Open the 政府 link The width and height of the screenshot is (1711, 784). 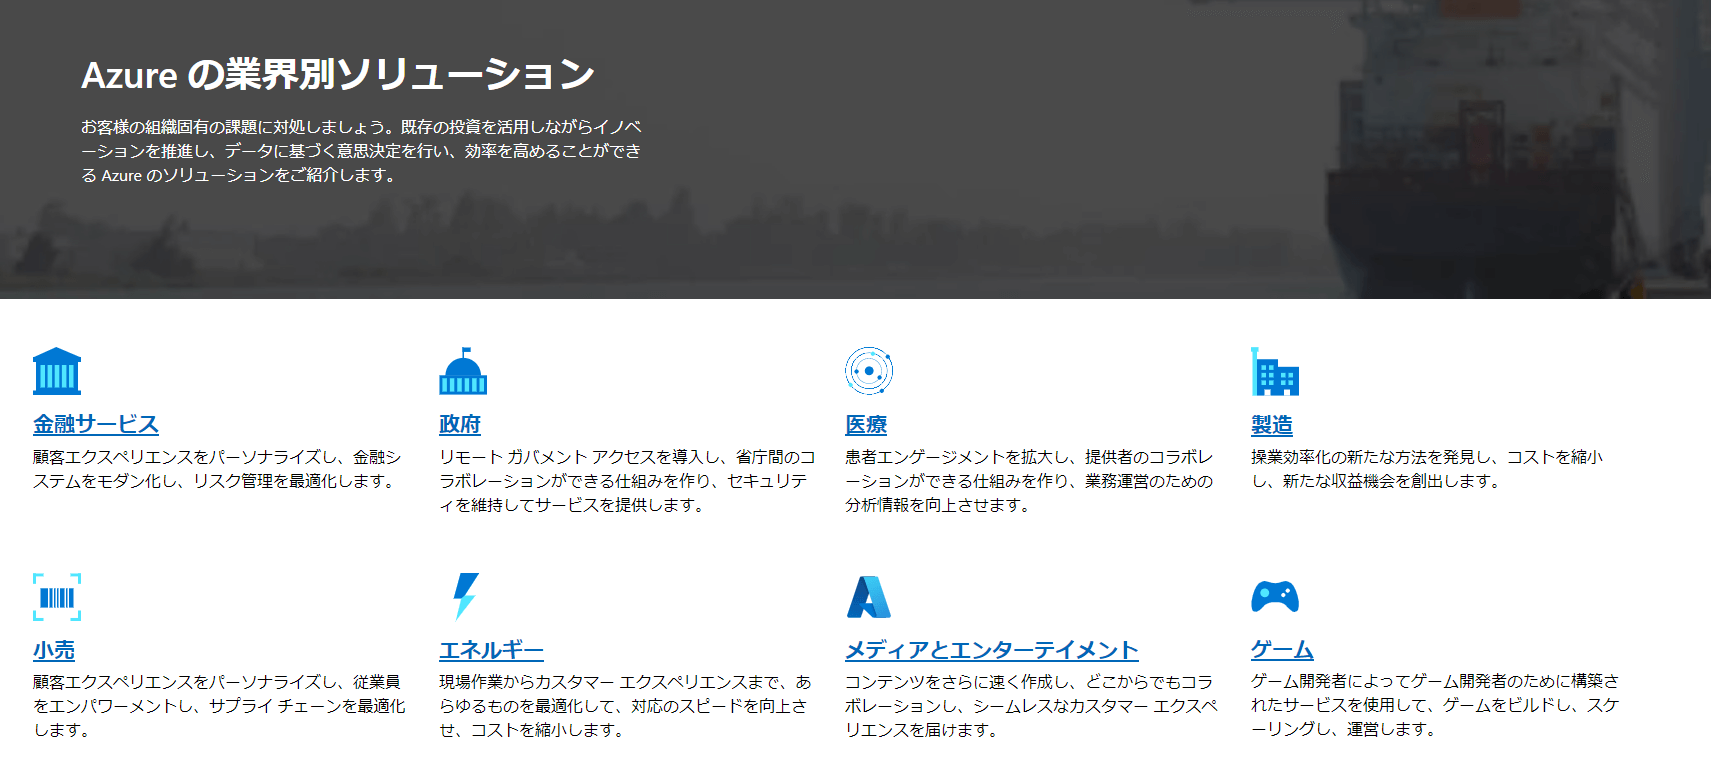point(460,424)
